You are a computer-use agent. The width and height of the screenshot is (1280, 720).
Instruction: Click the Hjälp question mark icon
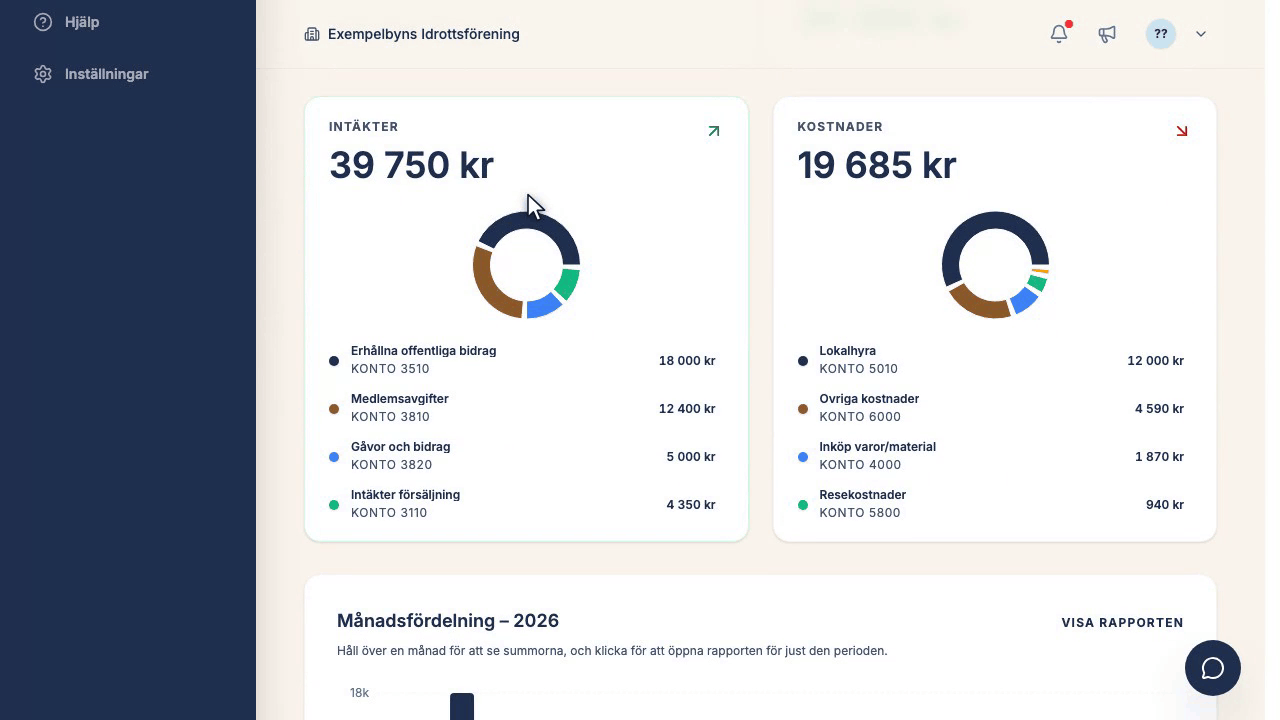(43, 22)
